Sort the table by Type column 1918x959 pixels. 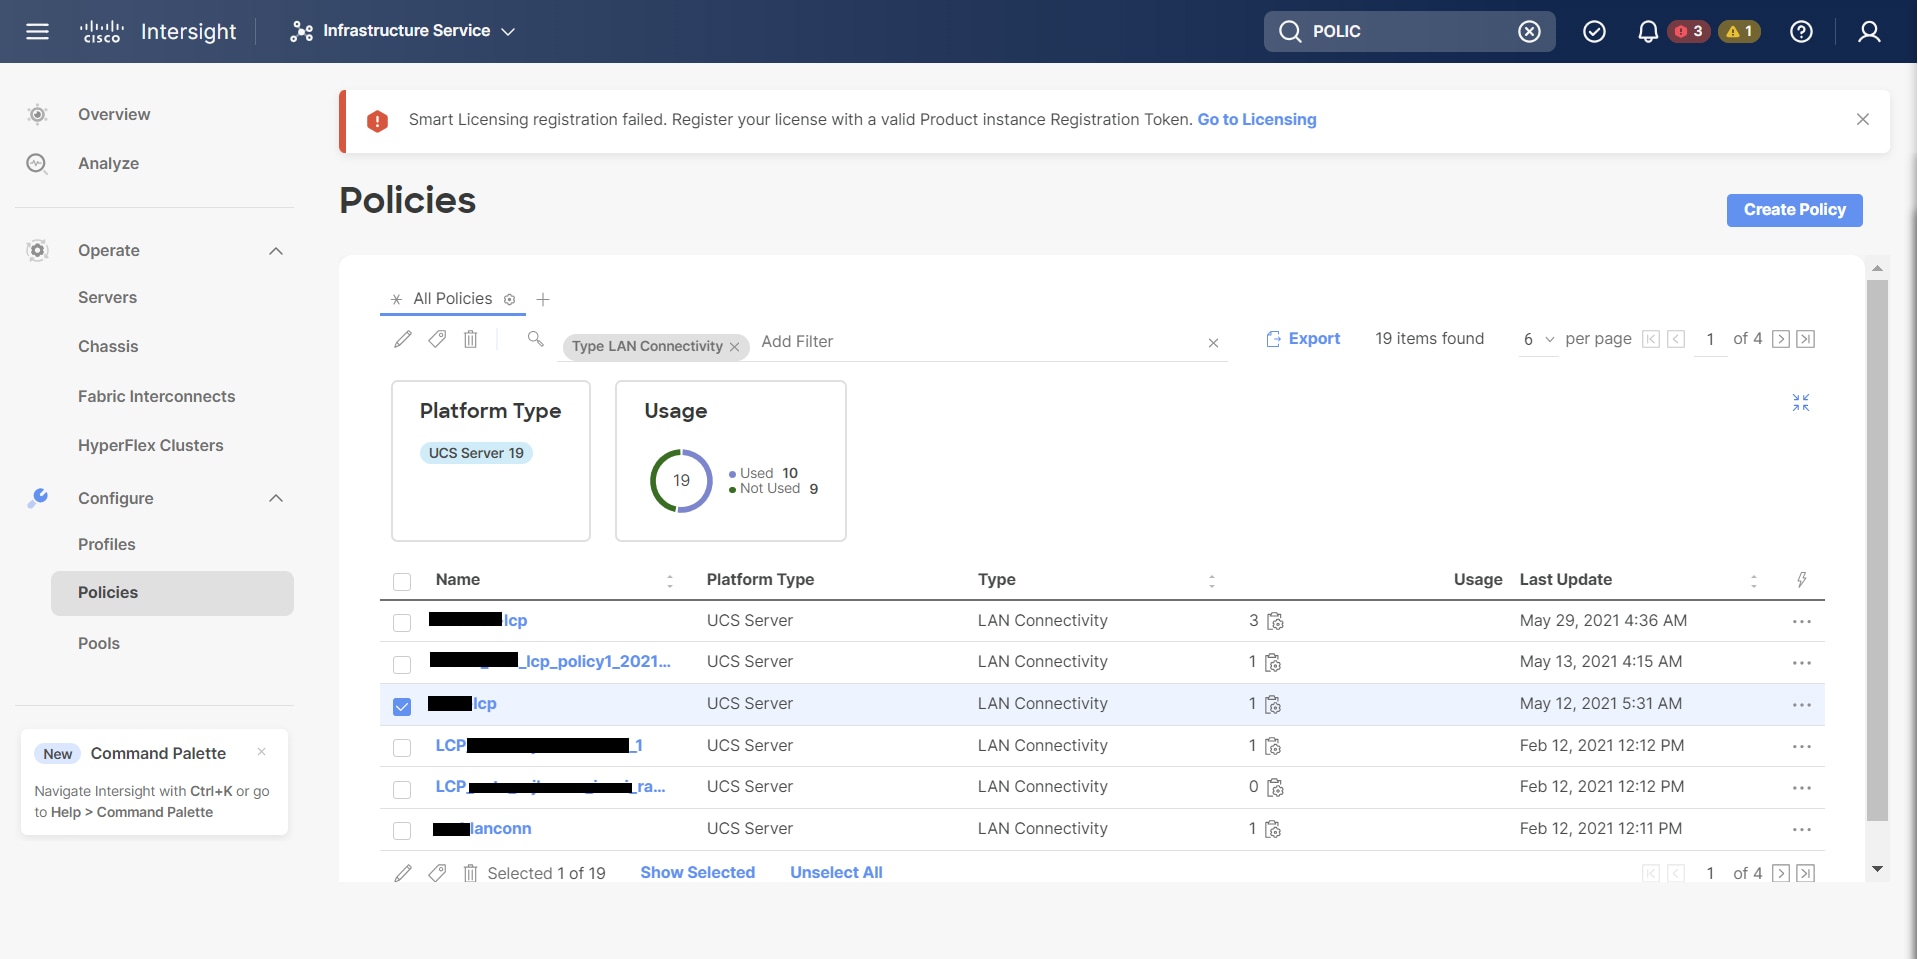coord(1212,580)
